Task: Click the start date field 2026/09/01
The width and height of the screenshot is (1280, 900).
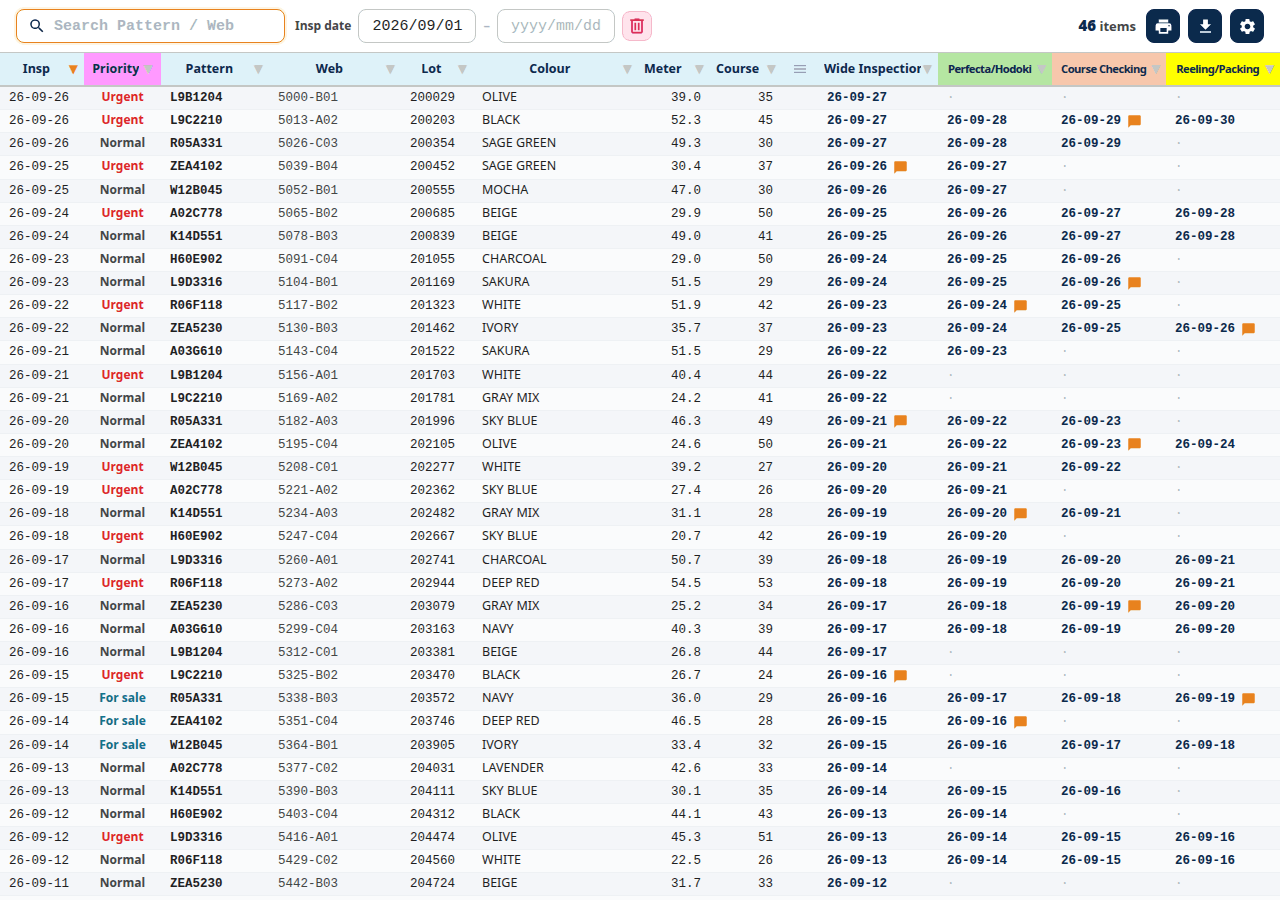Action: coord(417,26)
